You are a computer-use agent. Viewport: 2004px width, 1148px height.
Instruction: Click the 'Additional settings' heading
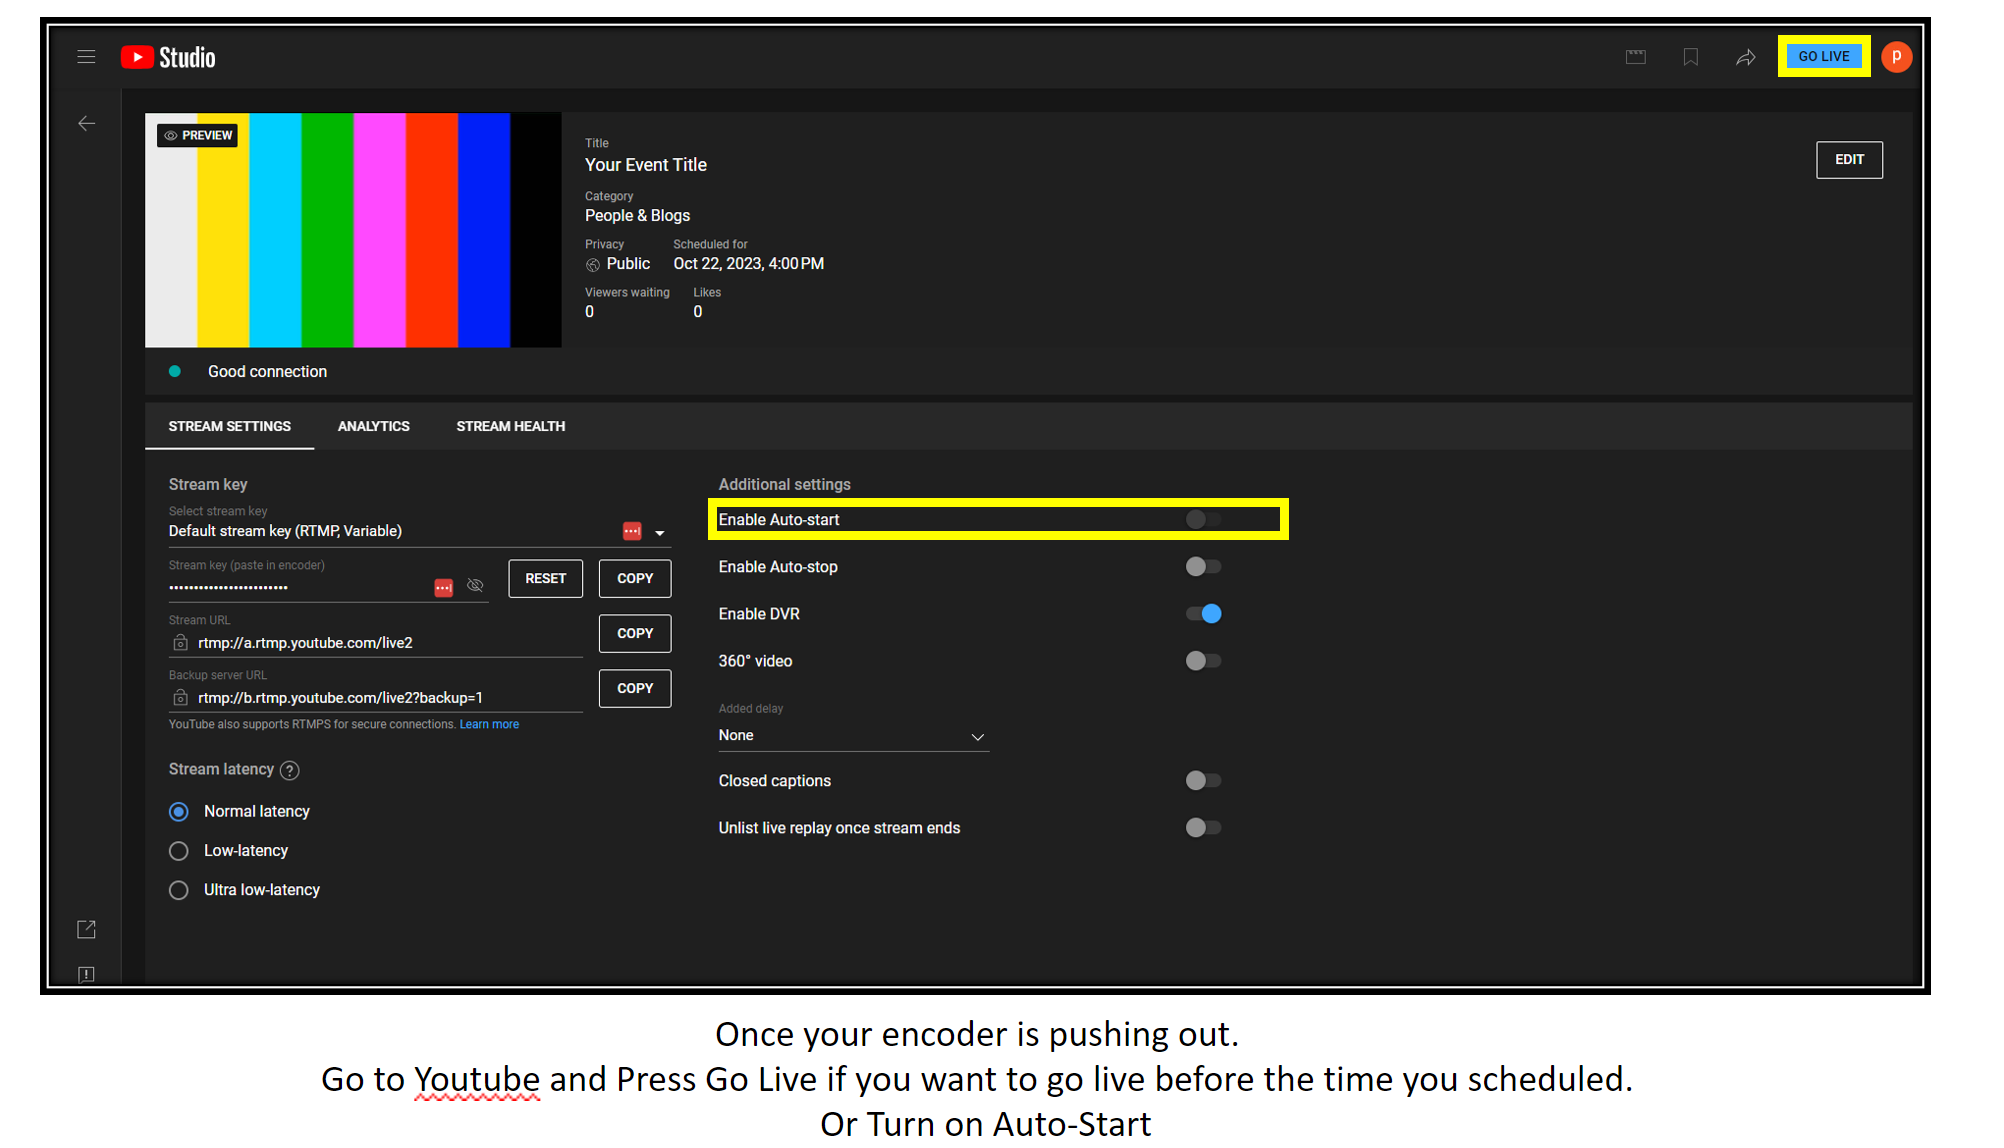[785, 485]
